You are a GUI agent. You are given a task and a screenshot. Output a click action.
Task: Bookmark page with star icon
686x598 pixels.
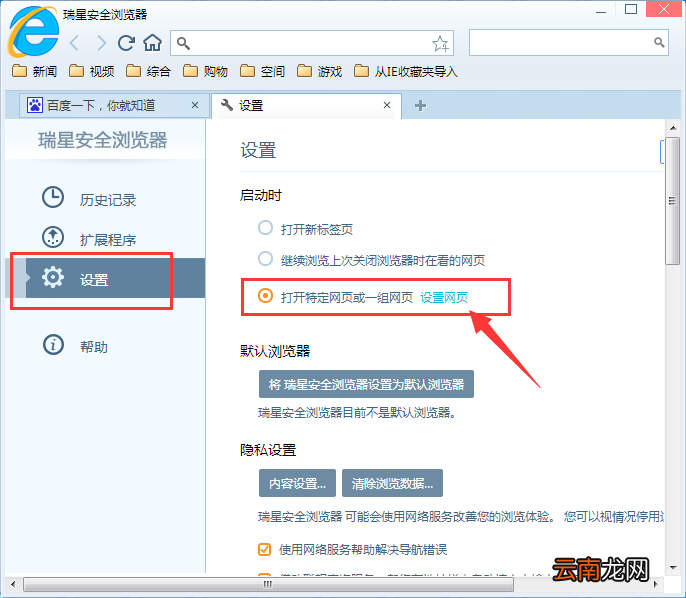[440, 43]
